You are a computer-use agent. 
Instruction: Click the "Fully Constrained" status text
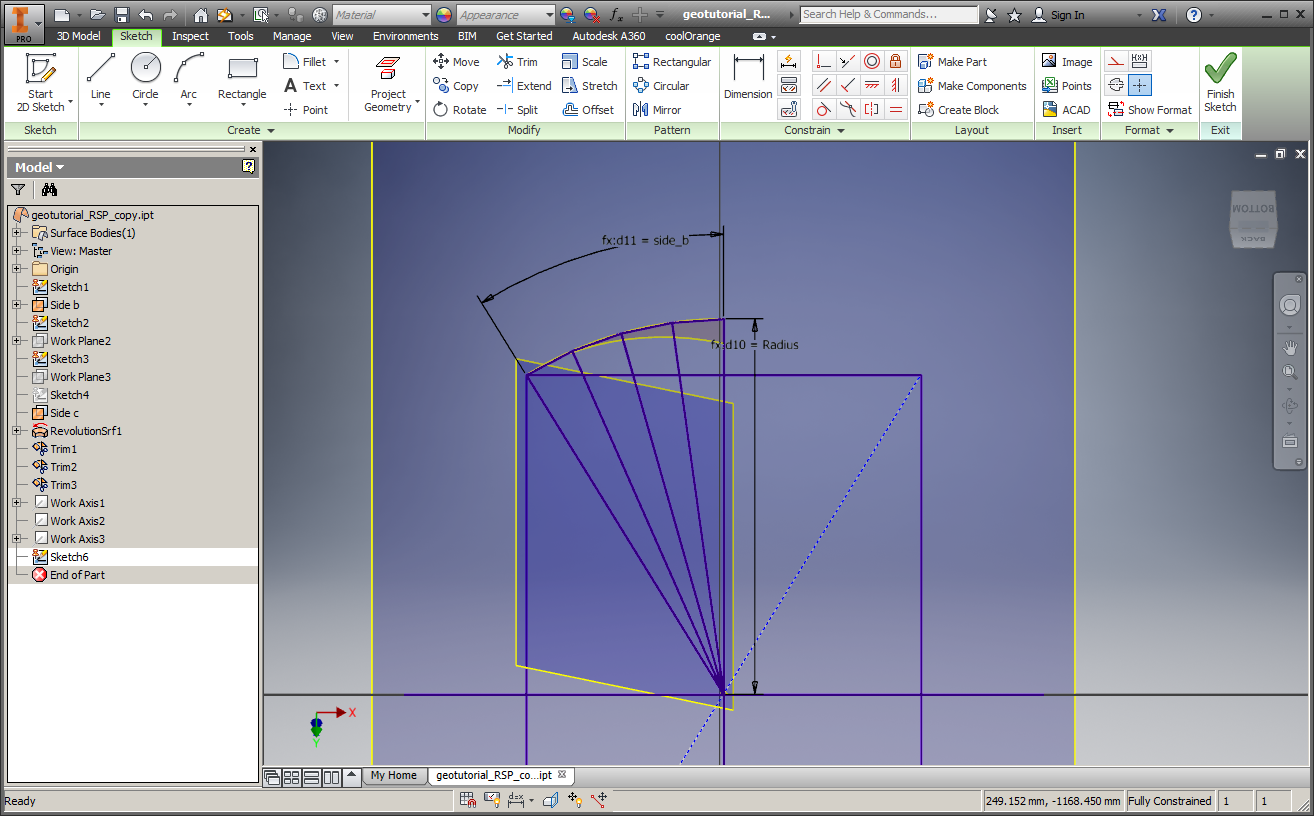(1169, 801)
